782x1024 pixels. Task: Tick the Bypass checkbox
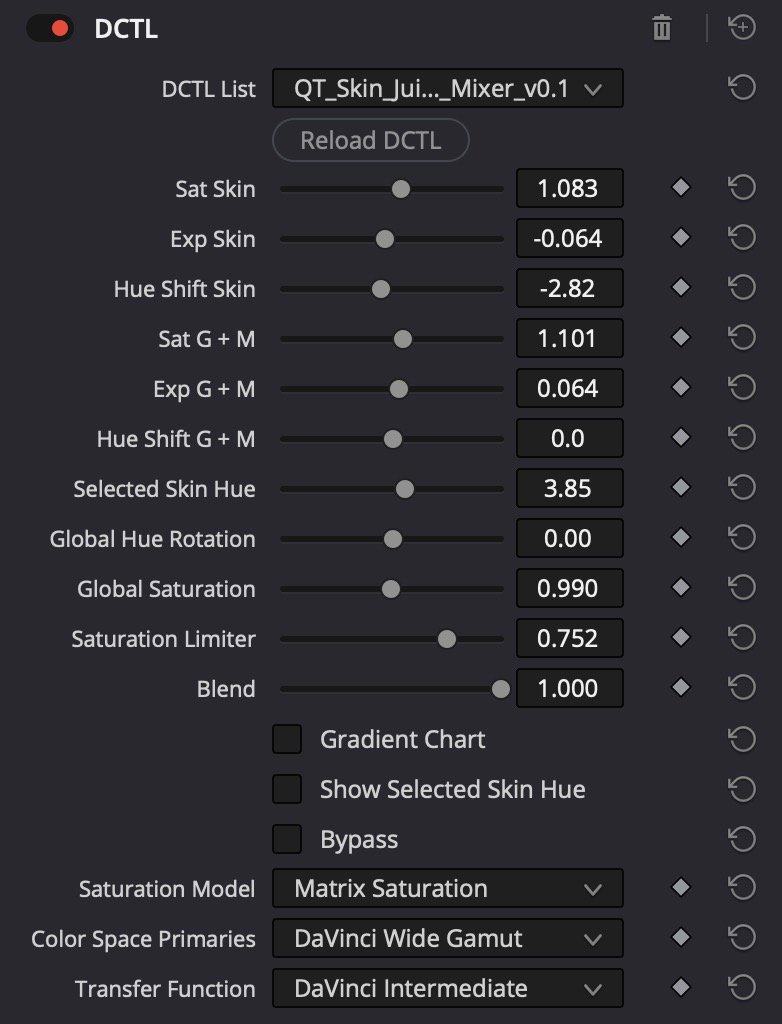(x=287, y=839)
